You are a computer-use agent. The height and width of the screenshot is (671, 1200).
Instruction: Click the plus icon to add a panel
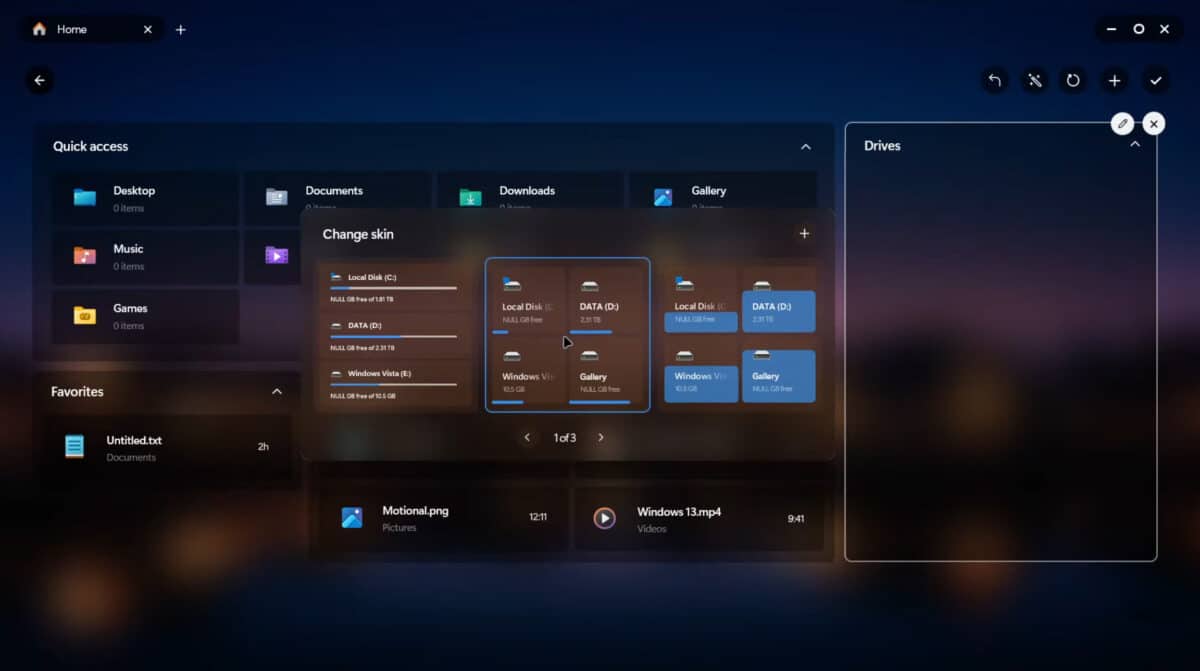pos(1114,80)
